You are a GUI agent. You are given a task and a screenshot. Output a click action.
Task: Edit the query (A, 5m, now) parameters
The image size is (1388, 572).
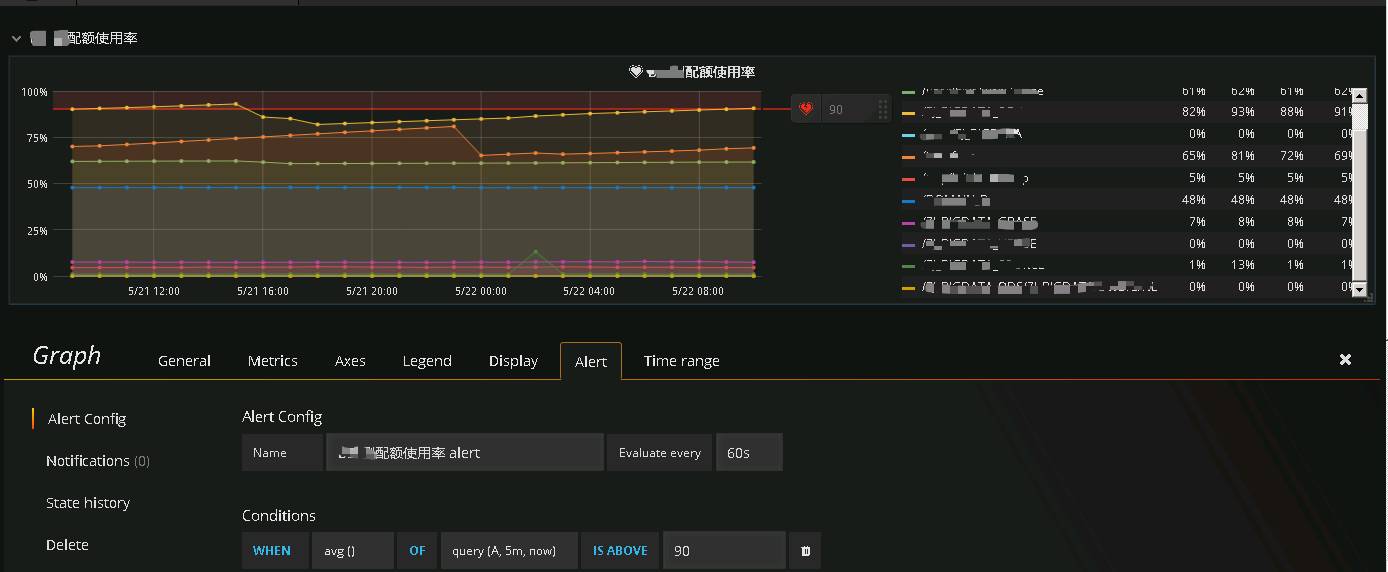point(509,551)
